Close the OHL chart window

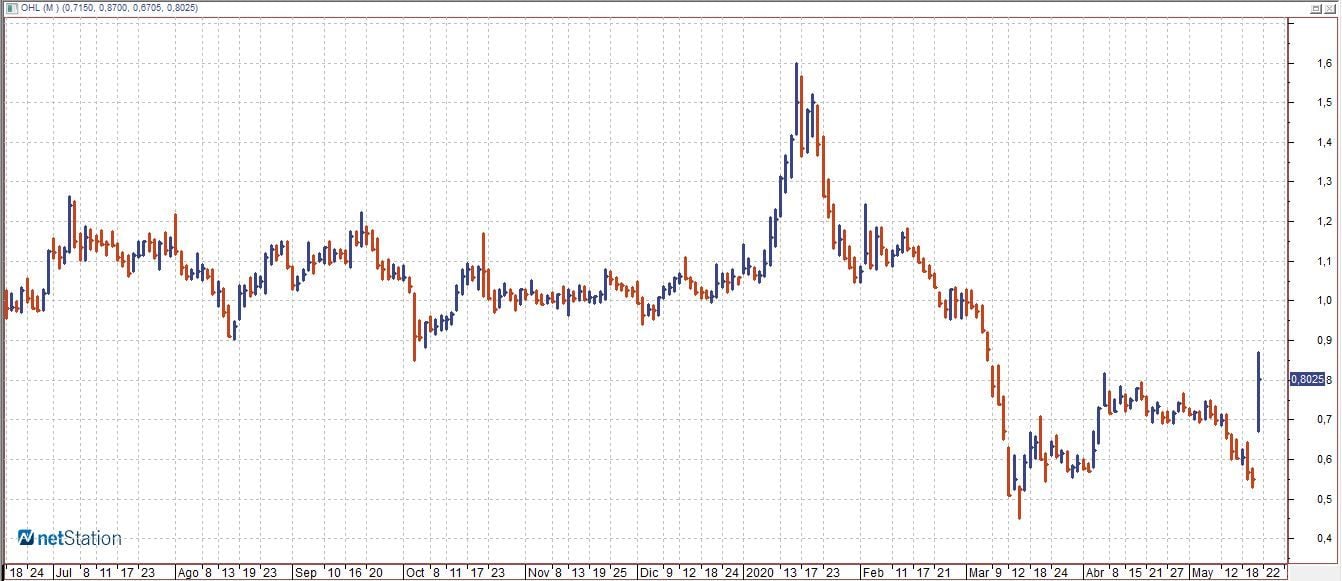coord(1331,7)
